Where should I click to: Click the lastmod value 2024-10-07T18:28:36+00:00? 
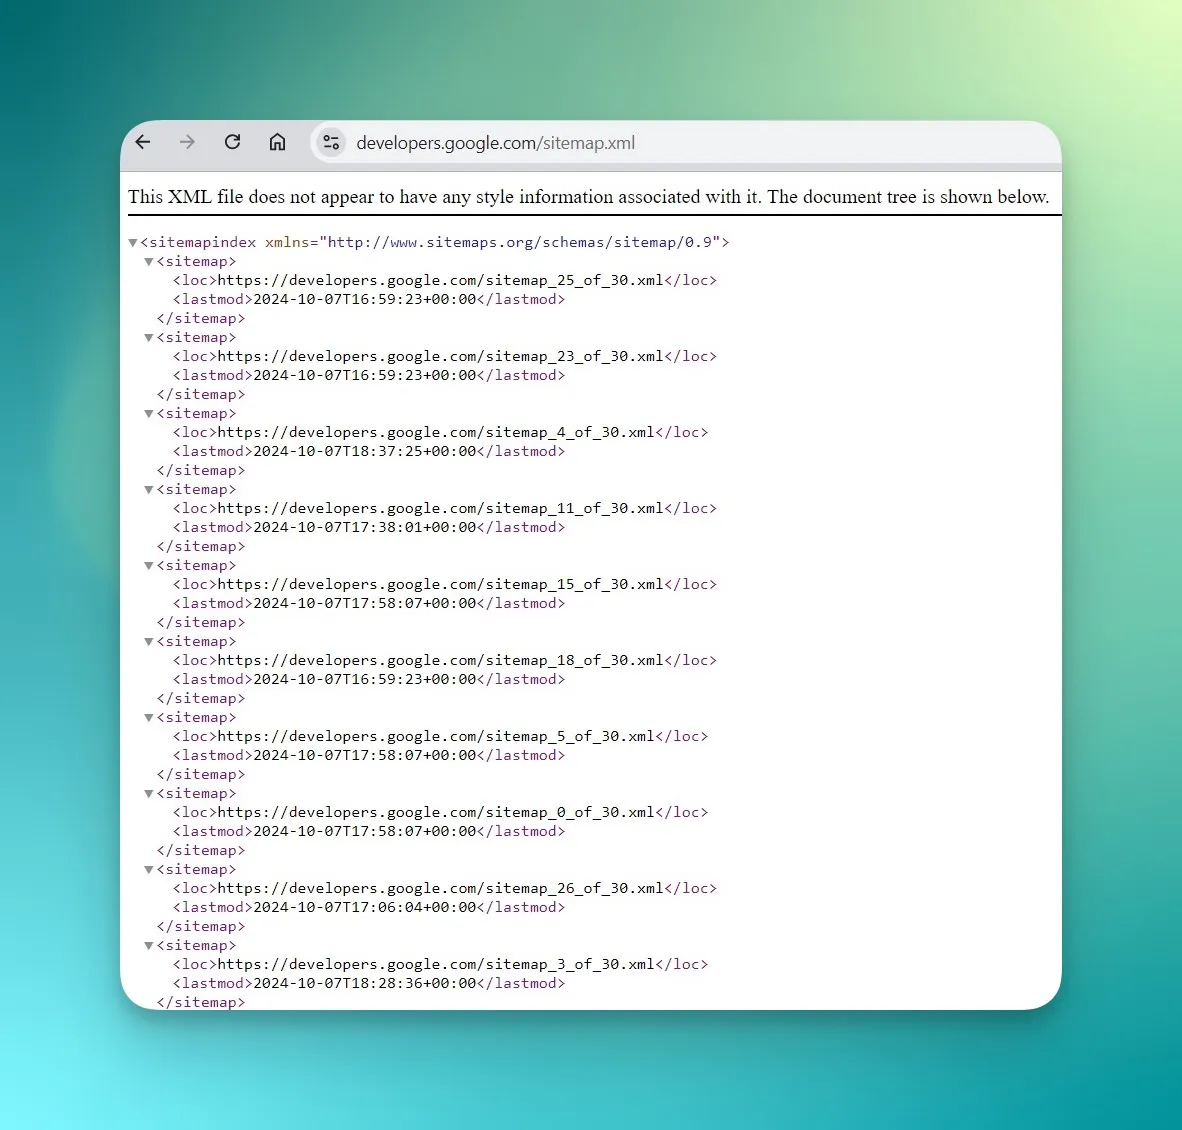365,983
